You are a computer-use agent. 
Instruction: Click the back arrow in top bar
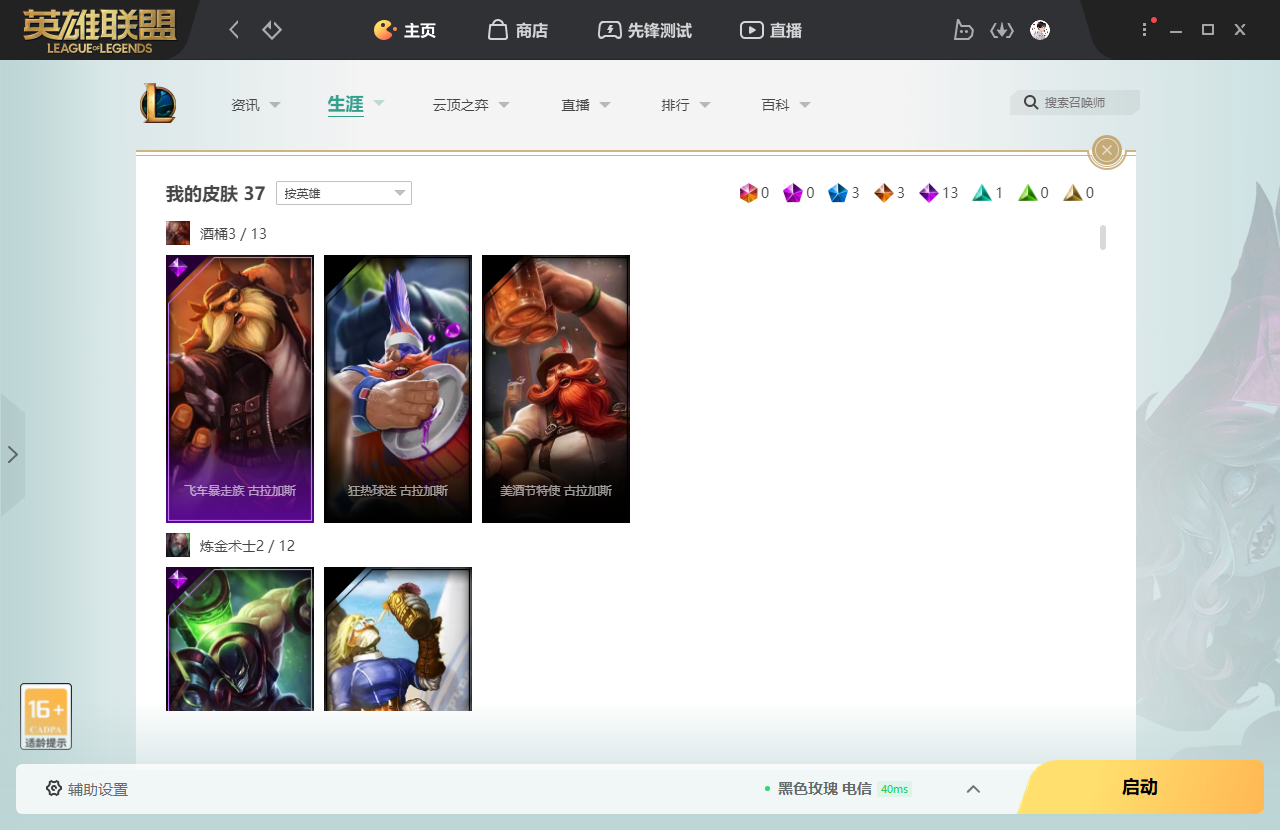pyautogui.click(x=234, y=30)
